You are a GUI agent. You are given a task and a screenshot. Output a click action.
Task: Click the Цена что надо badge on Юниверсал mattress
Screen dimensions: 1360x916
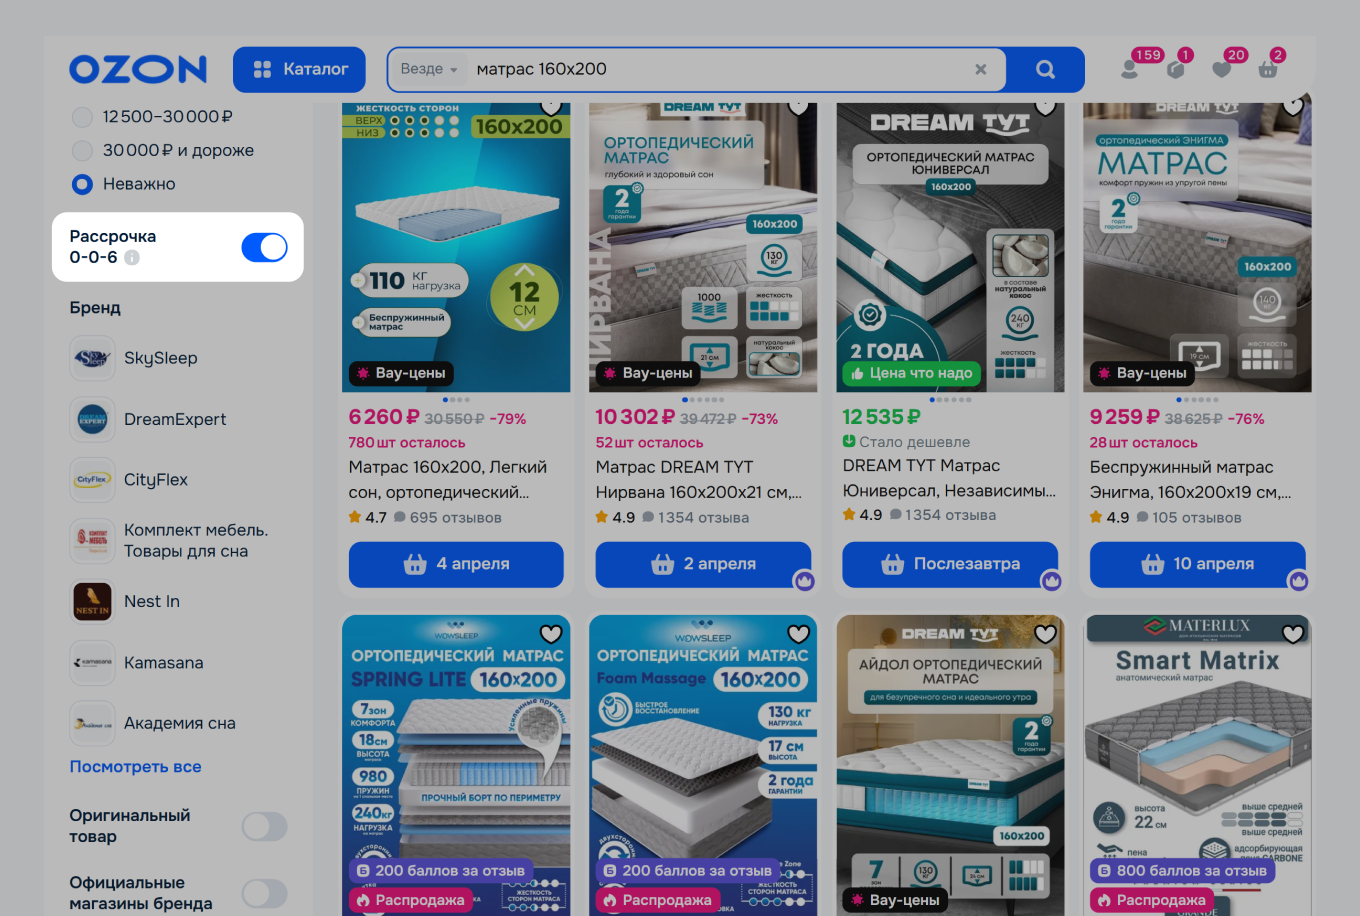click(x=911, y=373)
